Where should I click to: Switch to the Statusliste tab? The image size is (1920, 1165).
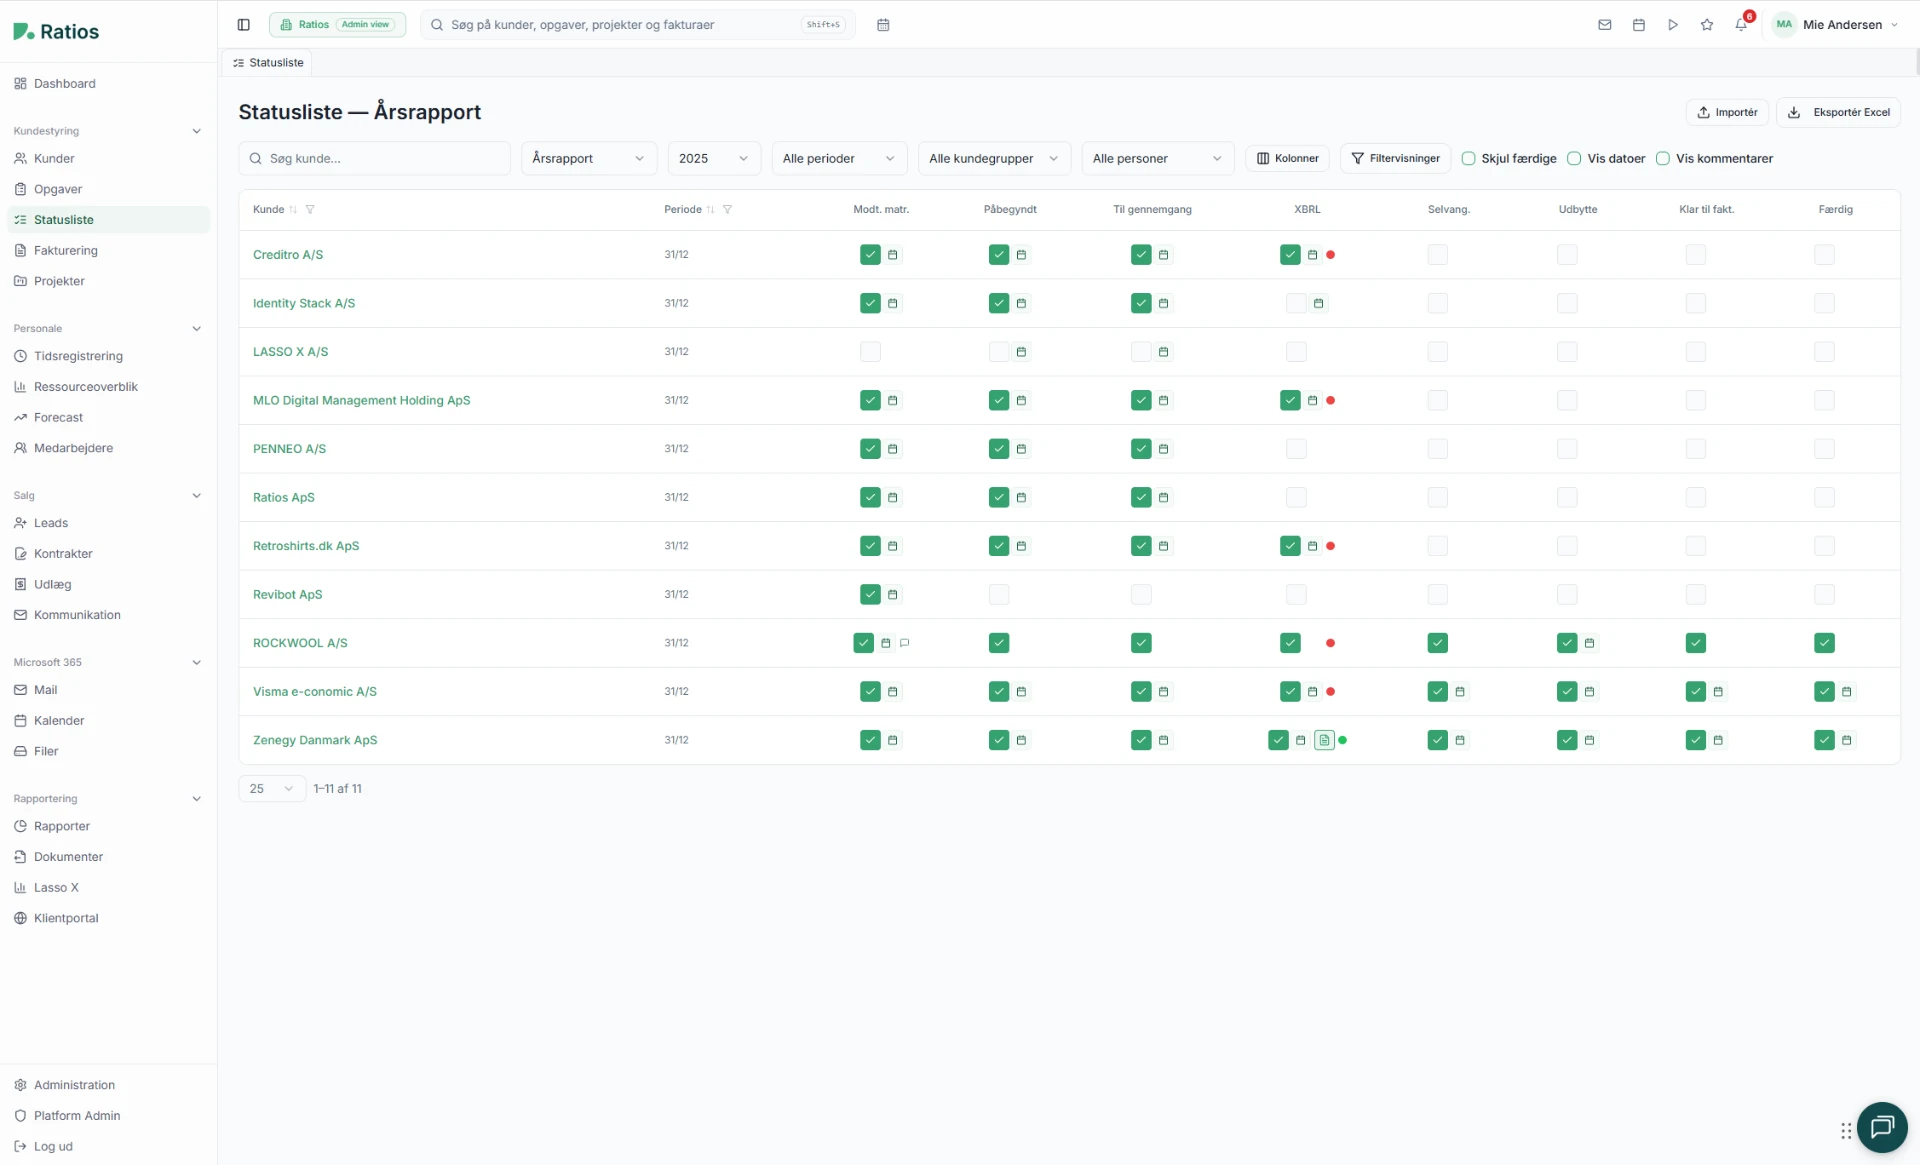point(267,63)
